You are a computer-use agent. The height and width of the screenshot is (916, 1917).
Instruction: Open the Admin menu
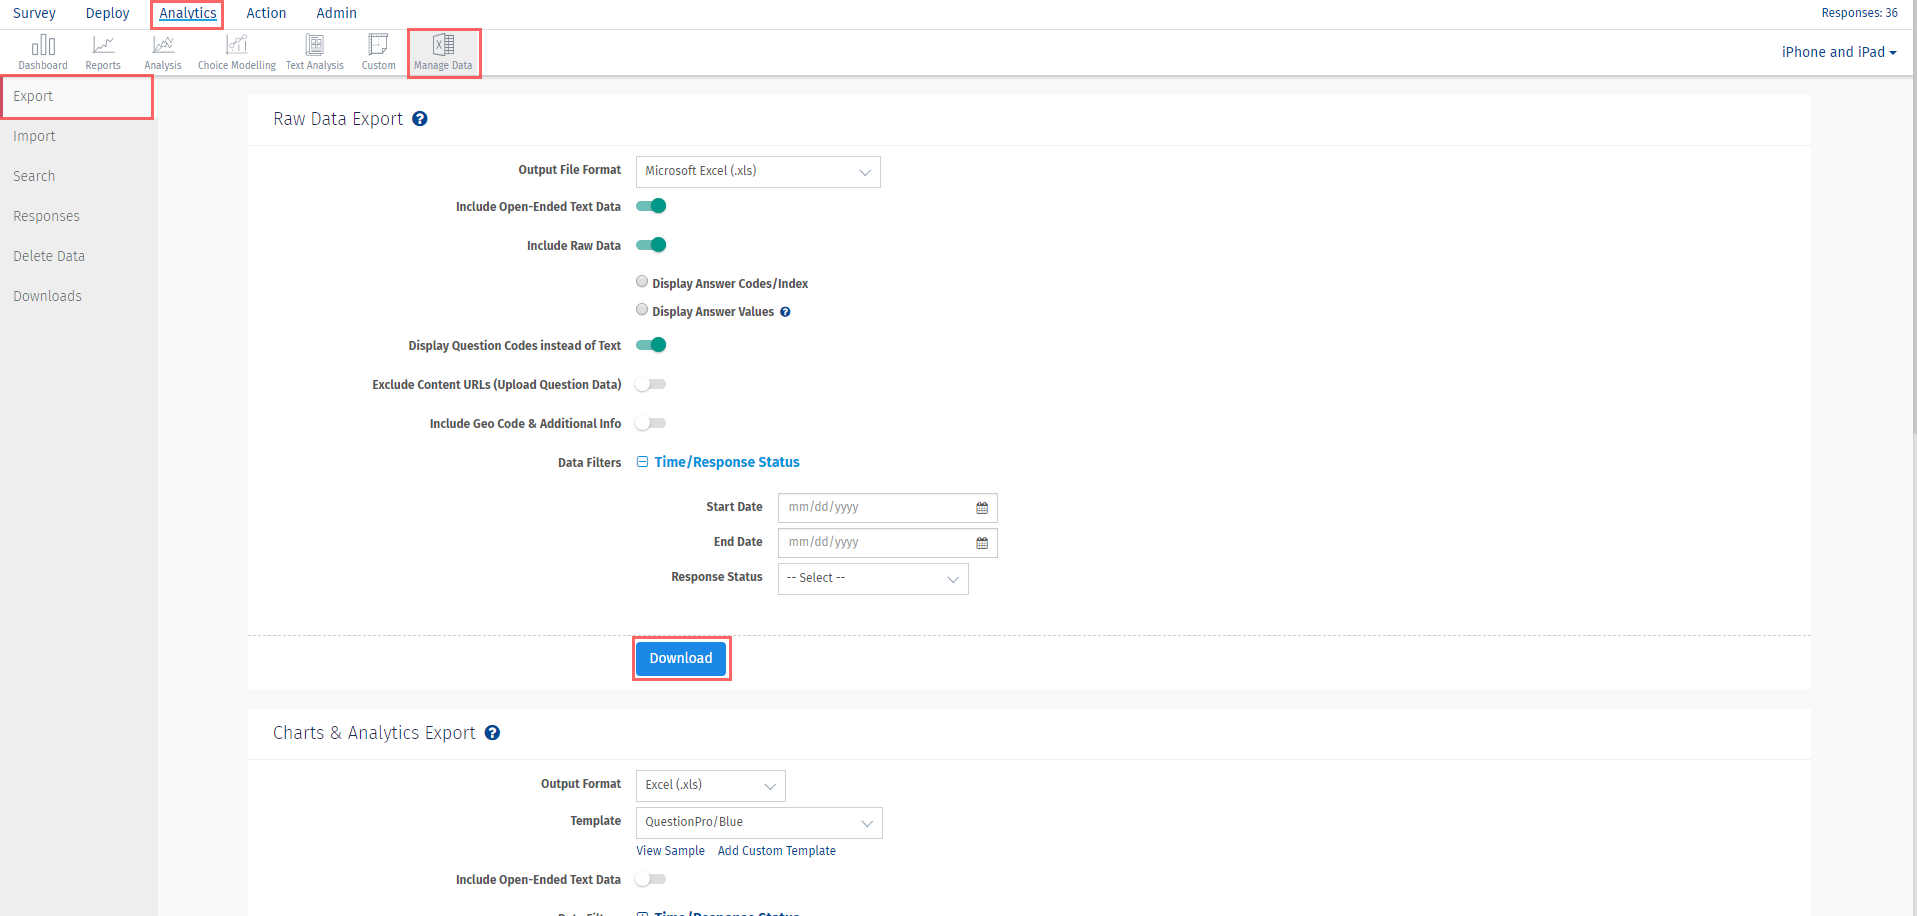(335, 13)
